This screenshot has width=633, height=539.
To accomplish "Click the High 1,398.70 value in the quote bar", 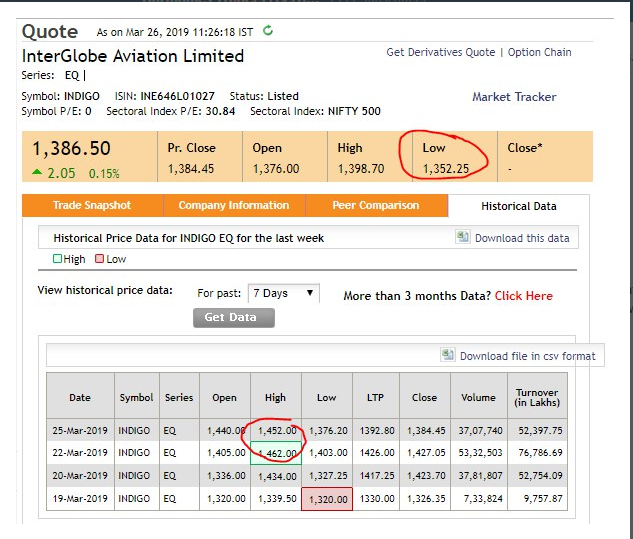I will point(361,168).
